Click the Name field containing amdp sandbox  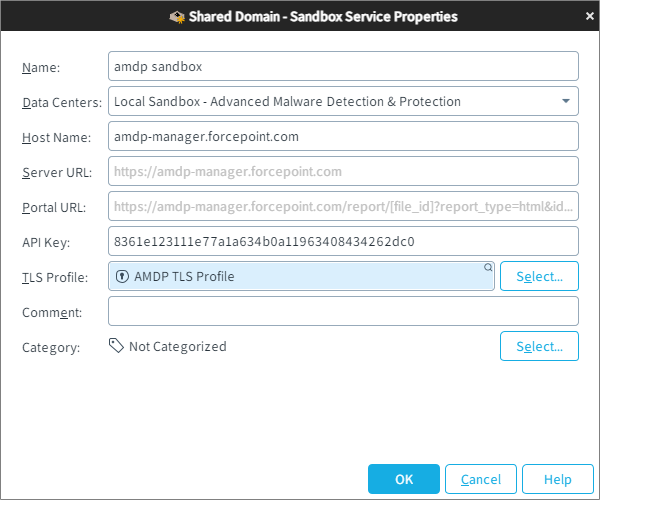tap(343, 66)
